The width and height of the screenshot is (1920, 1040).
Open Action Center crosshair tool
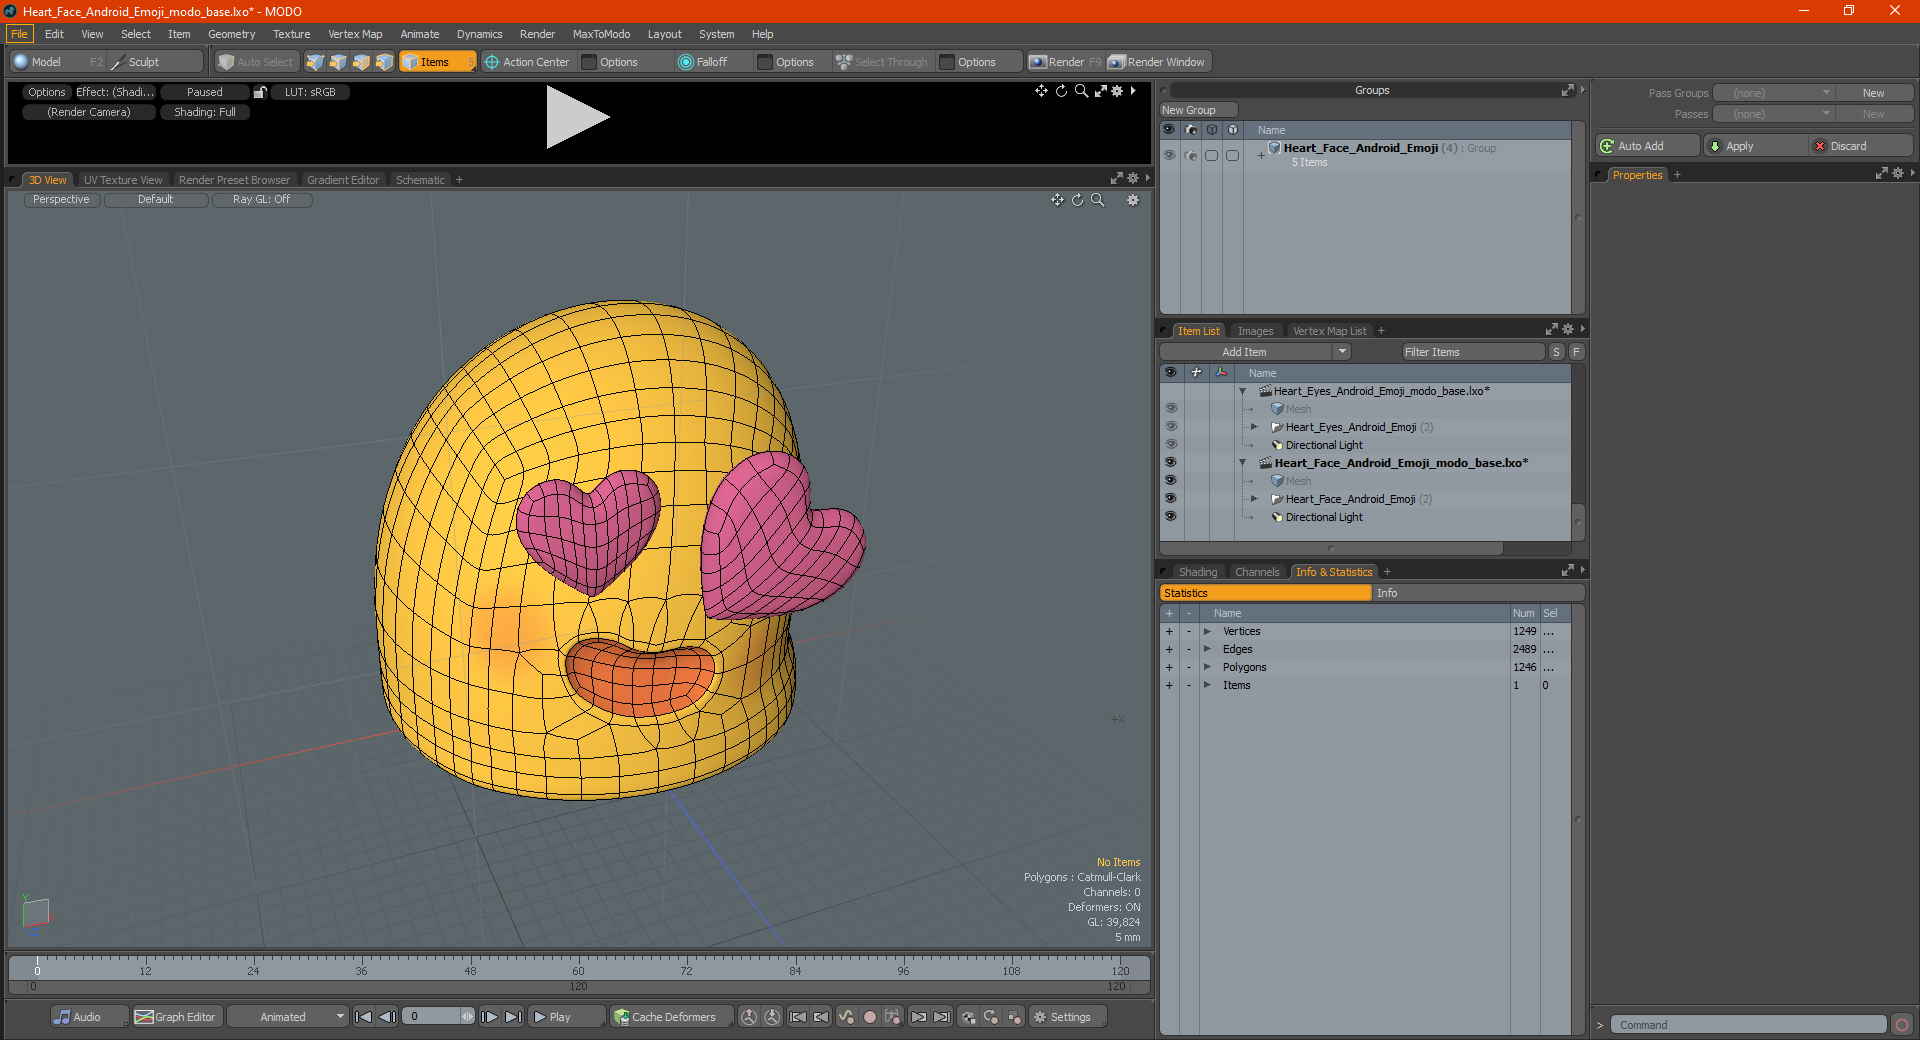[x=527, y=62]
